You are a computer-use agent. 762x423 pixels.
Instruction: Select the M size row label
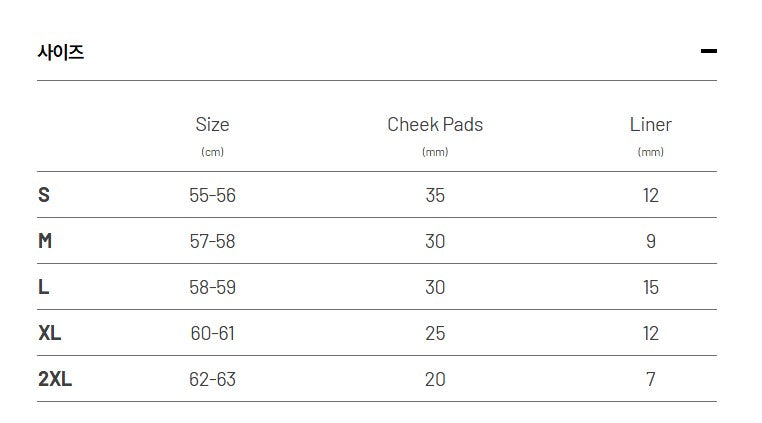45,241
